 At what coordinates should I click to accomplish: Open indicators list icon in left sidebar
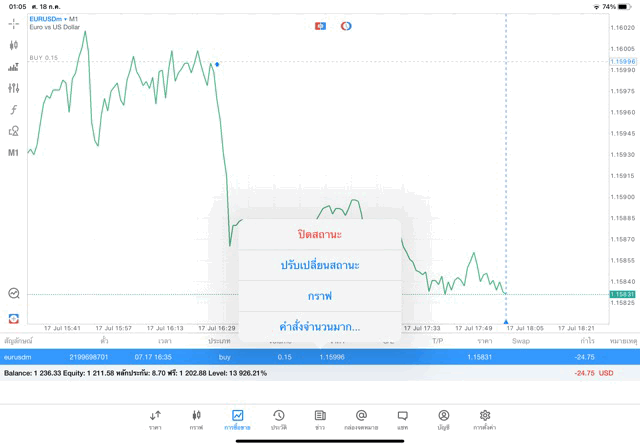14,67
